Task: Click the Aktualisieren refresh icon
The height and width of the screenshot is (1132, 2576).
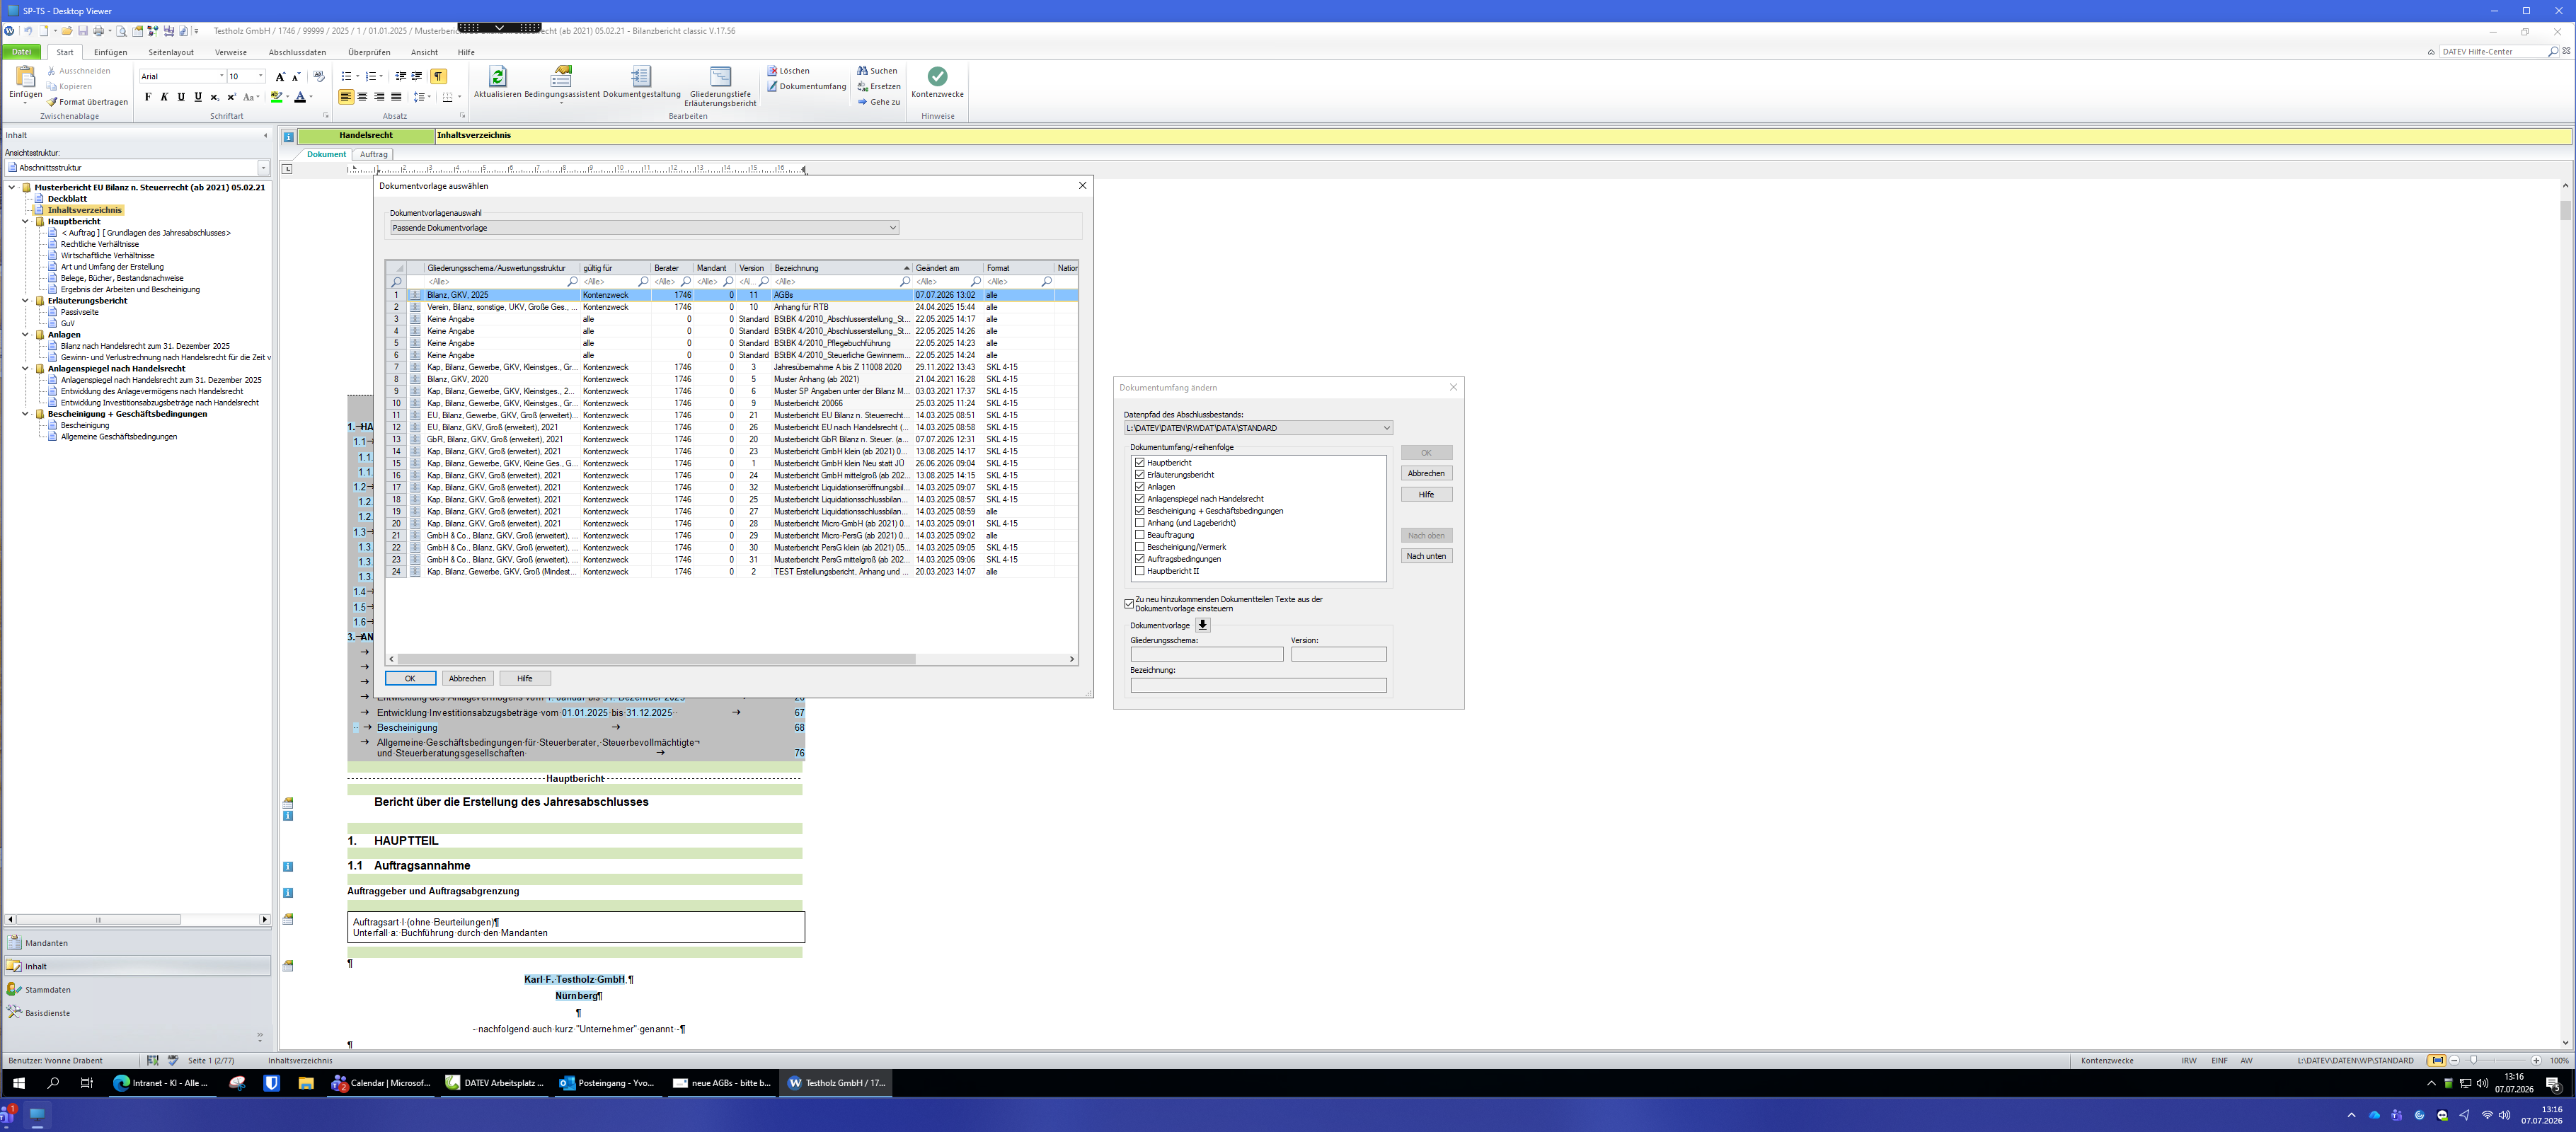Action: coord(497,77)
